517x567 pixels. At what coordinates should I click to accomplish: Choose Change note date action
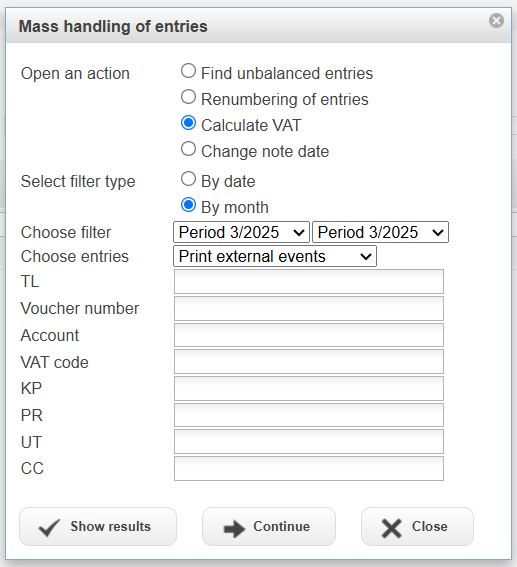click(188, 149)
